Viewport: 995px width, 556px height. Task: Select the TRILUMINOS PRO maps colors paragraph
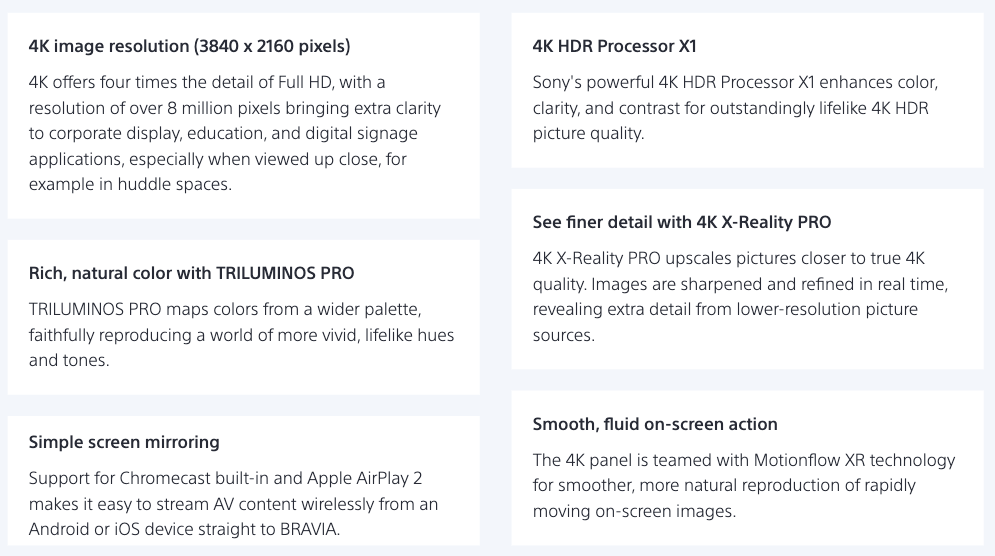241,334
